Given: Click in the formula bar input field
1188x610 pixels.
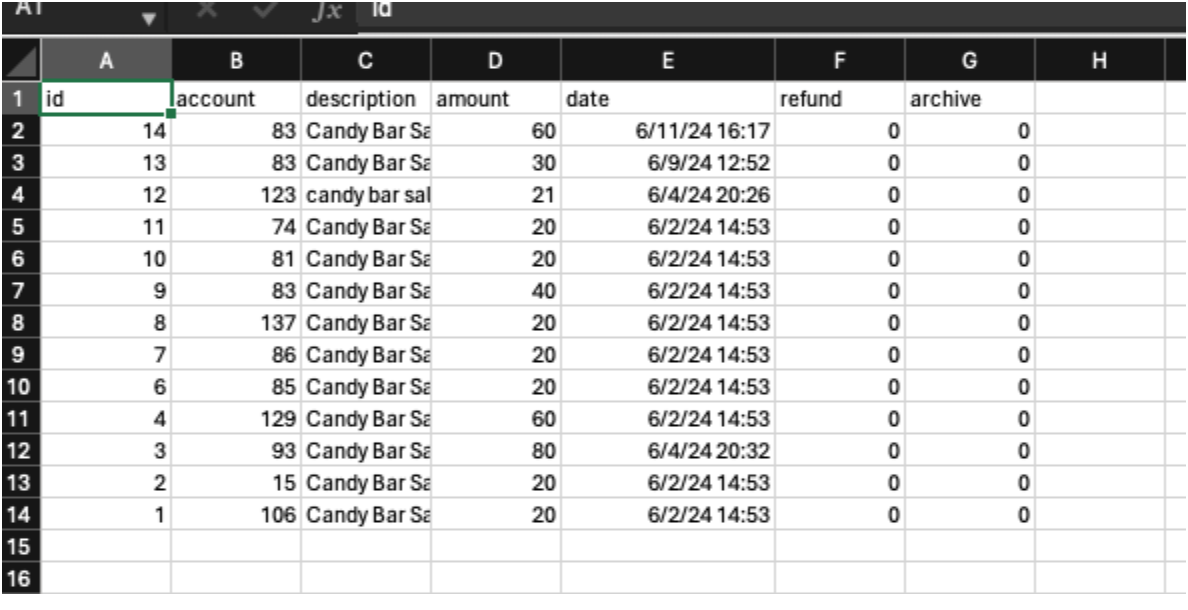Looking at the screenshot, I should tap(771, 13).
